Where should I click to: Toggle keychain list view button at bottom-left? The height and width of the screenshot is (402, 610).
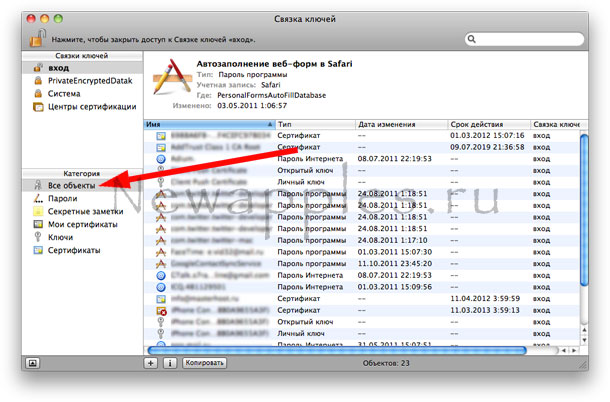click(x=33, y=363)
